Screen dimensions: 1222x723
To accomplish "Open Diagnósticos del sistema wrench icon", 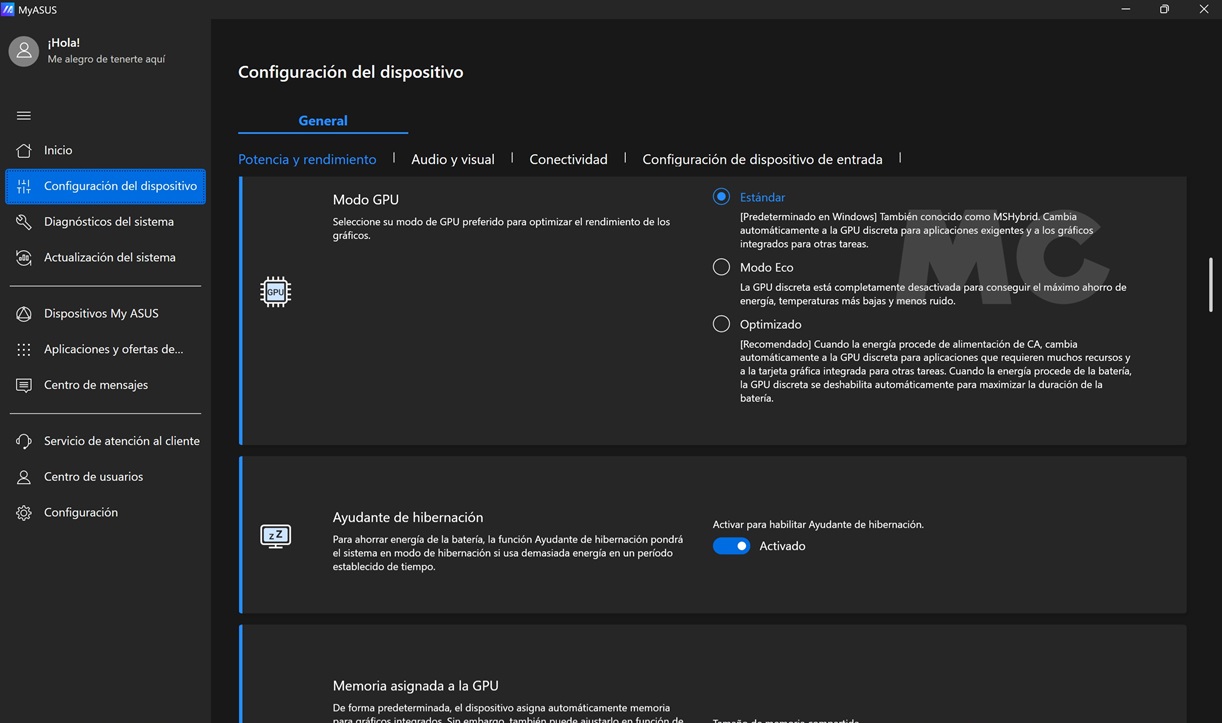I will tap(24, 222).
